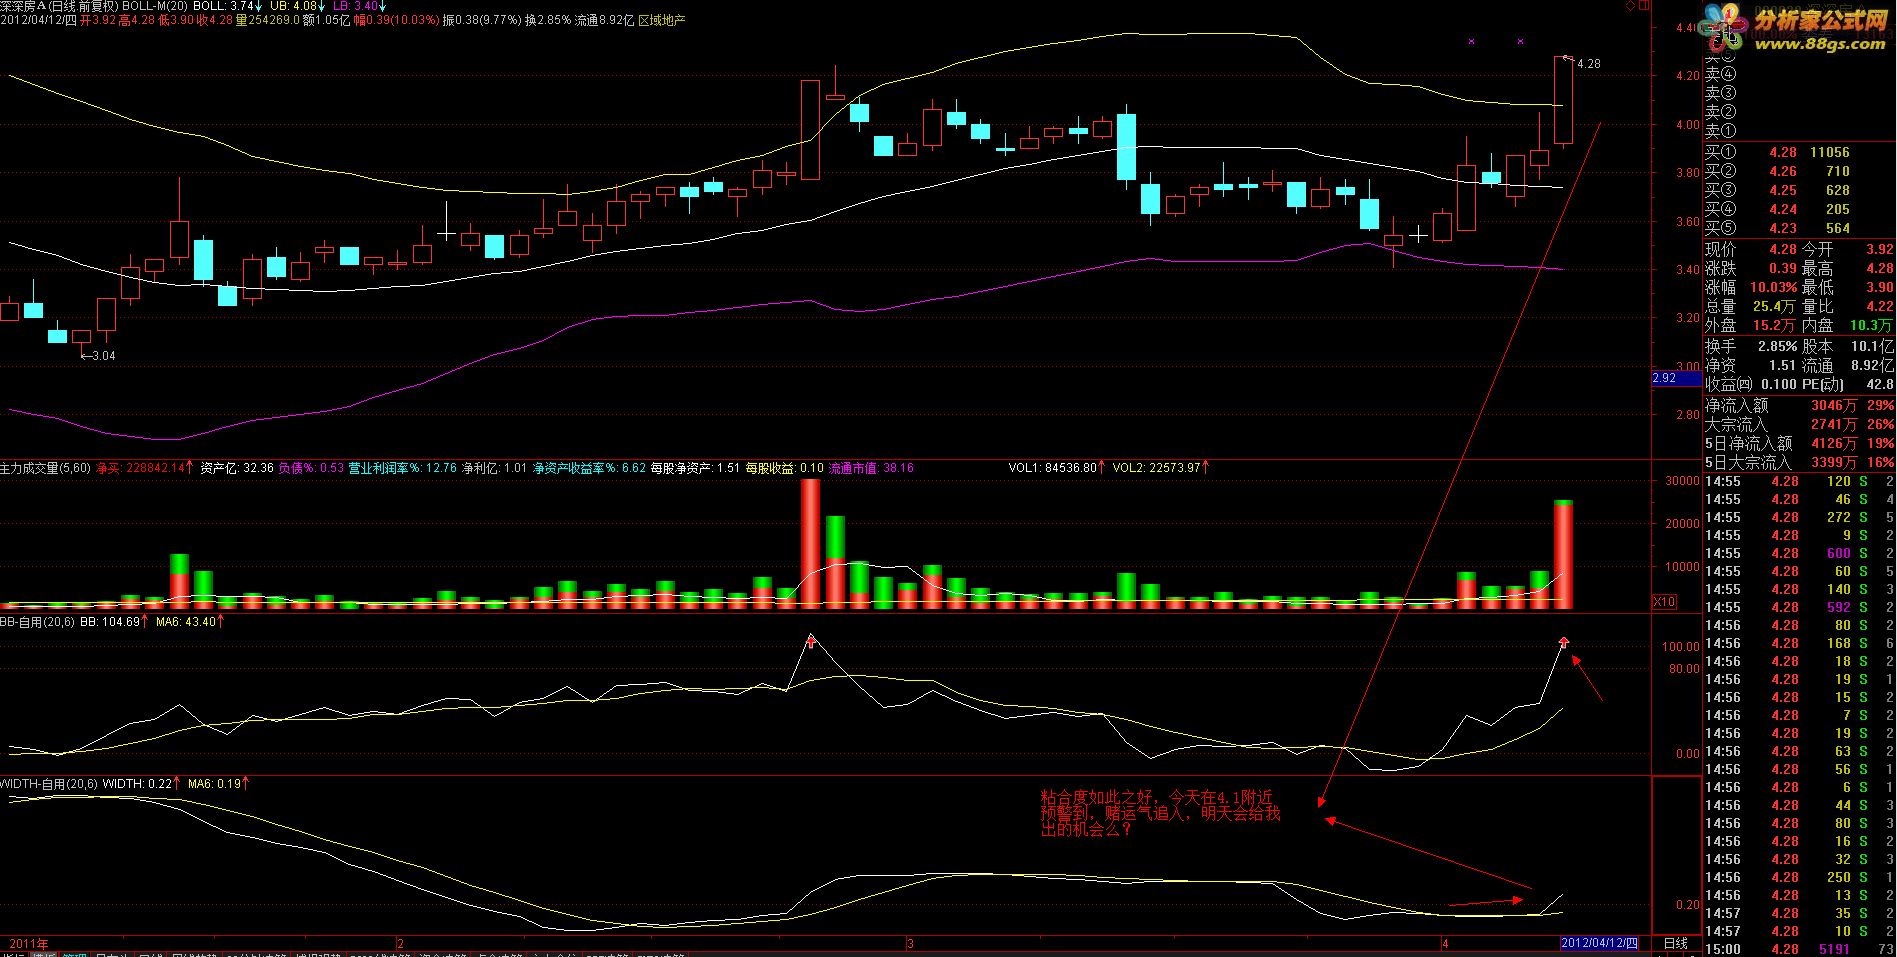Screen dimensions: 1897x957
Task: Click the right purple x marker above chart
Action: pos(1520,41)
